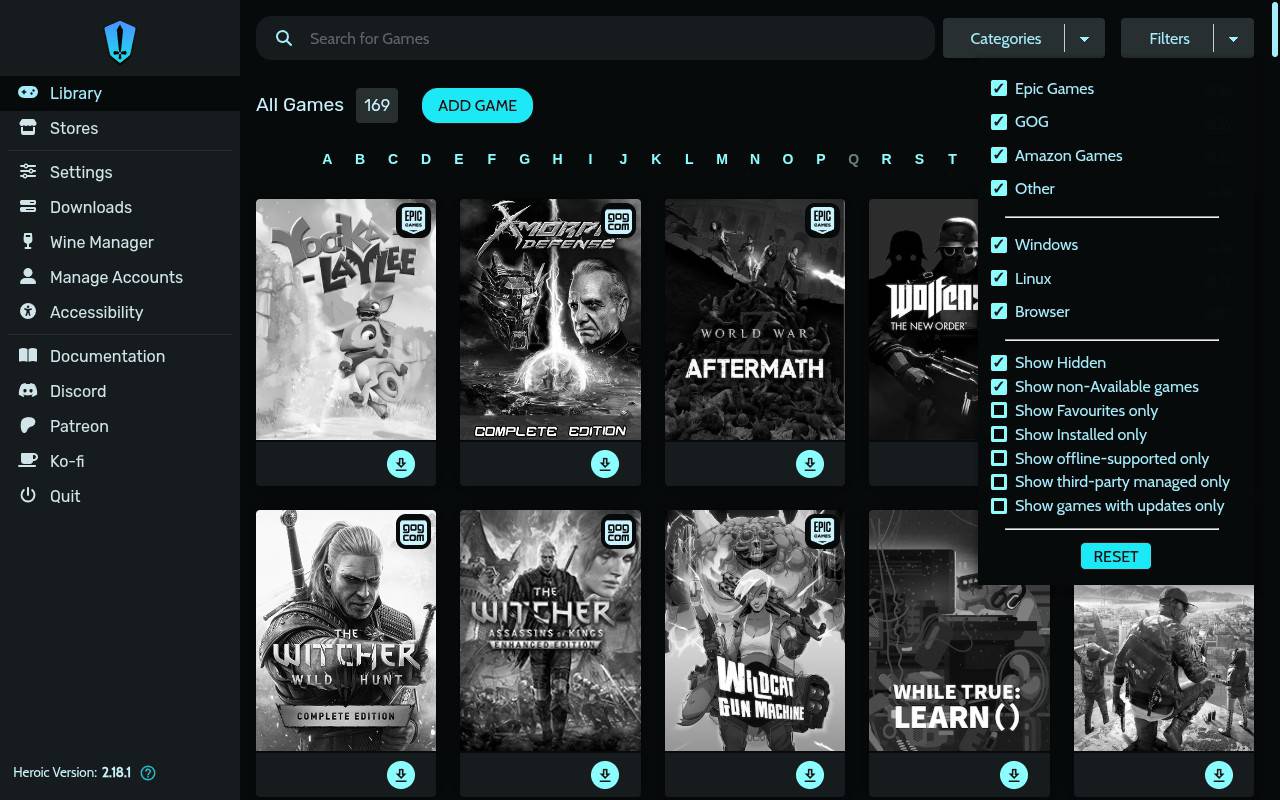Jump to games starting with S

919,159
